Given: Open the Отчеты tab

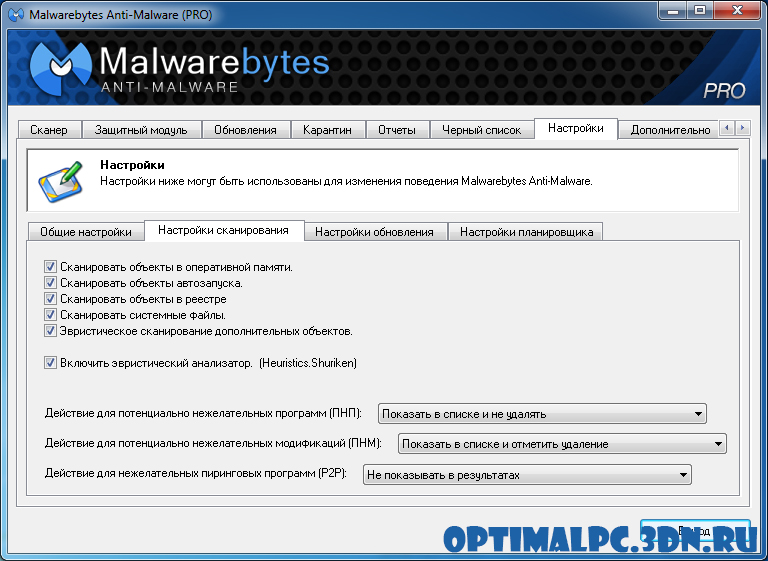Looking at the screenshot, I should 397,130.
